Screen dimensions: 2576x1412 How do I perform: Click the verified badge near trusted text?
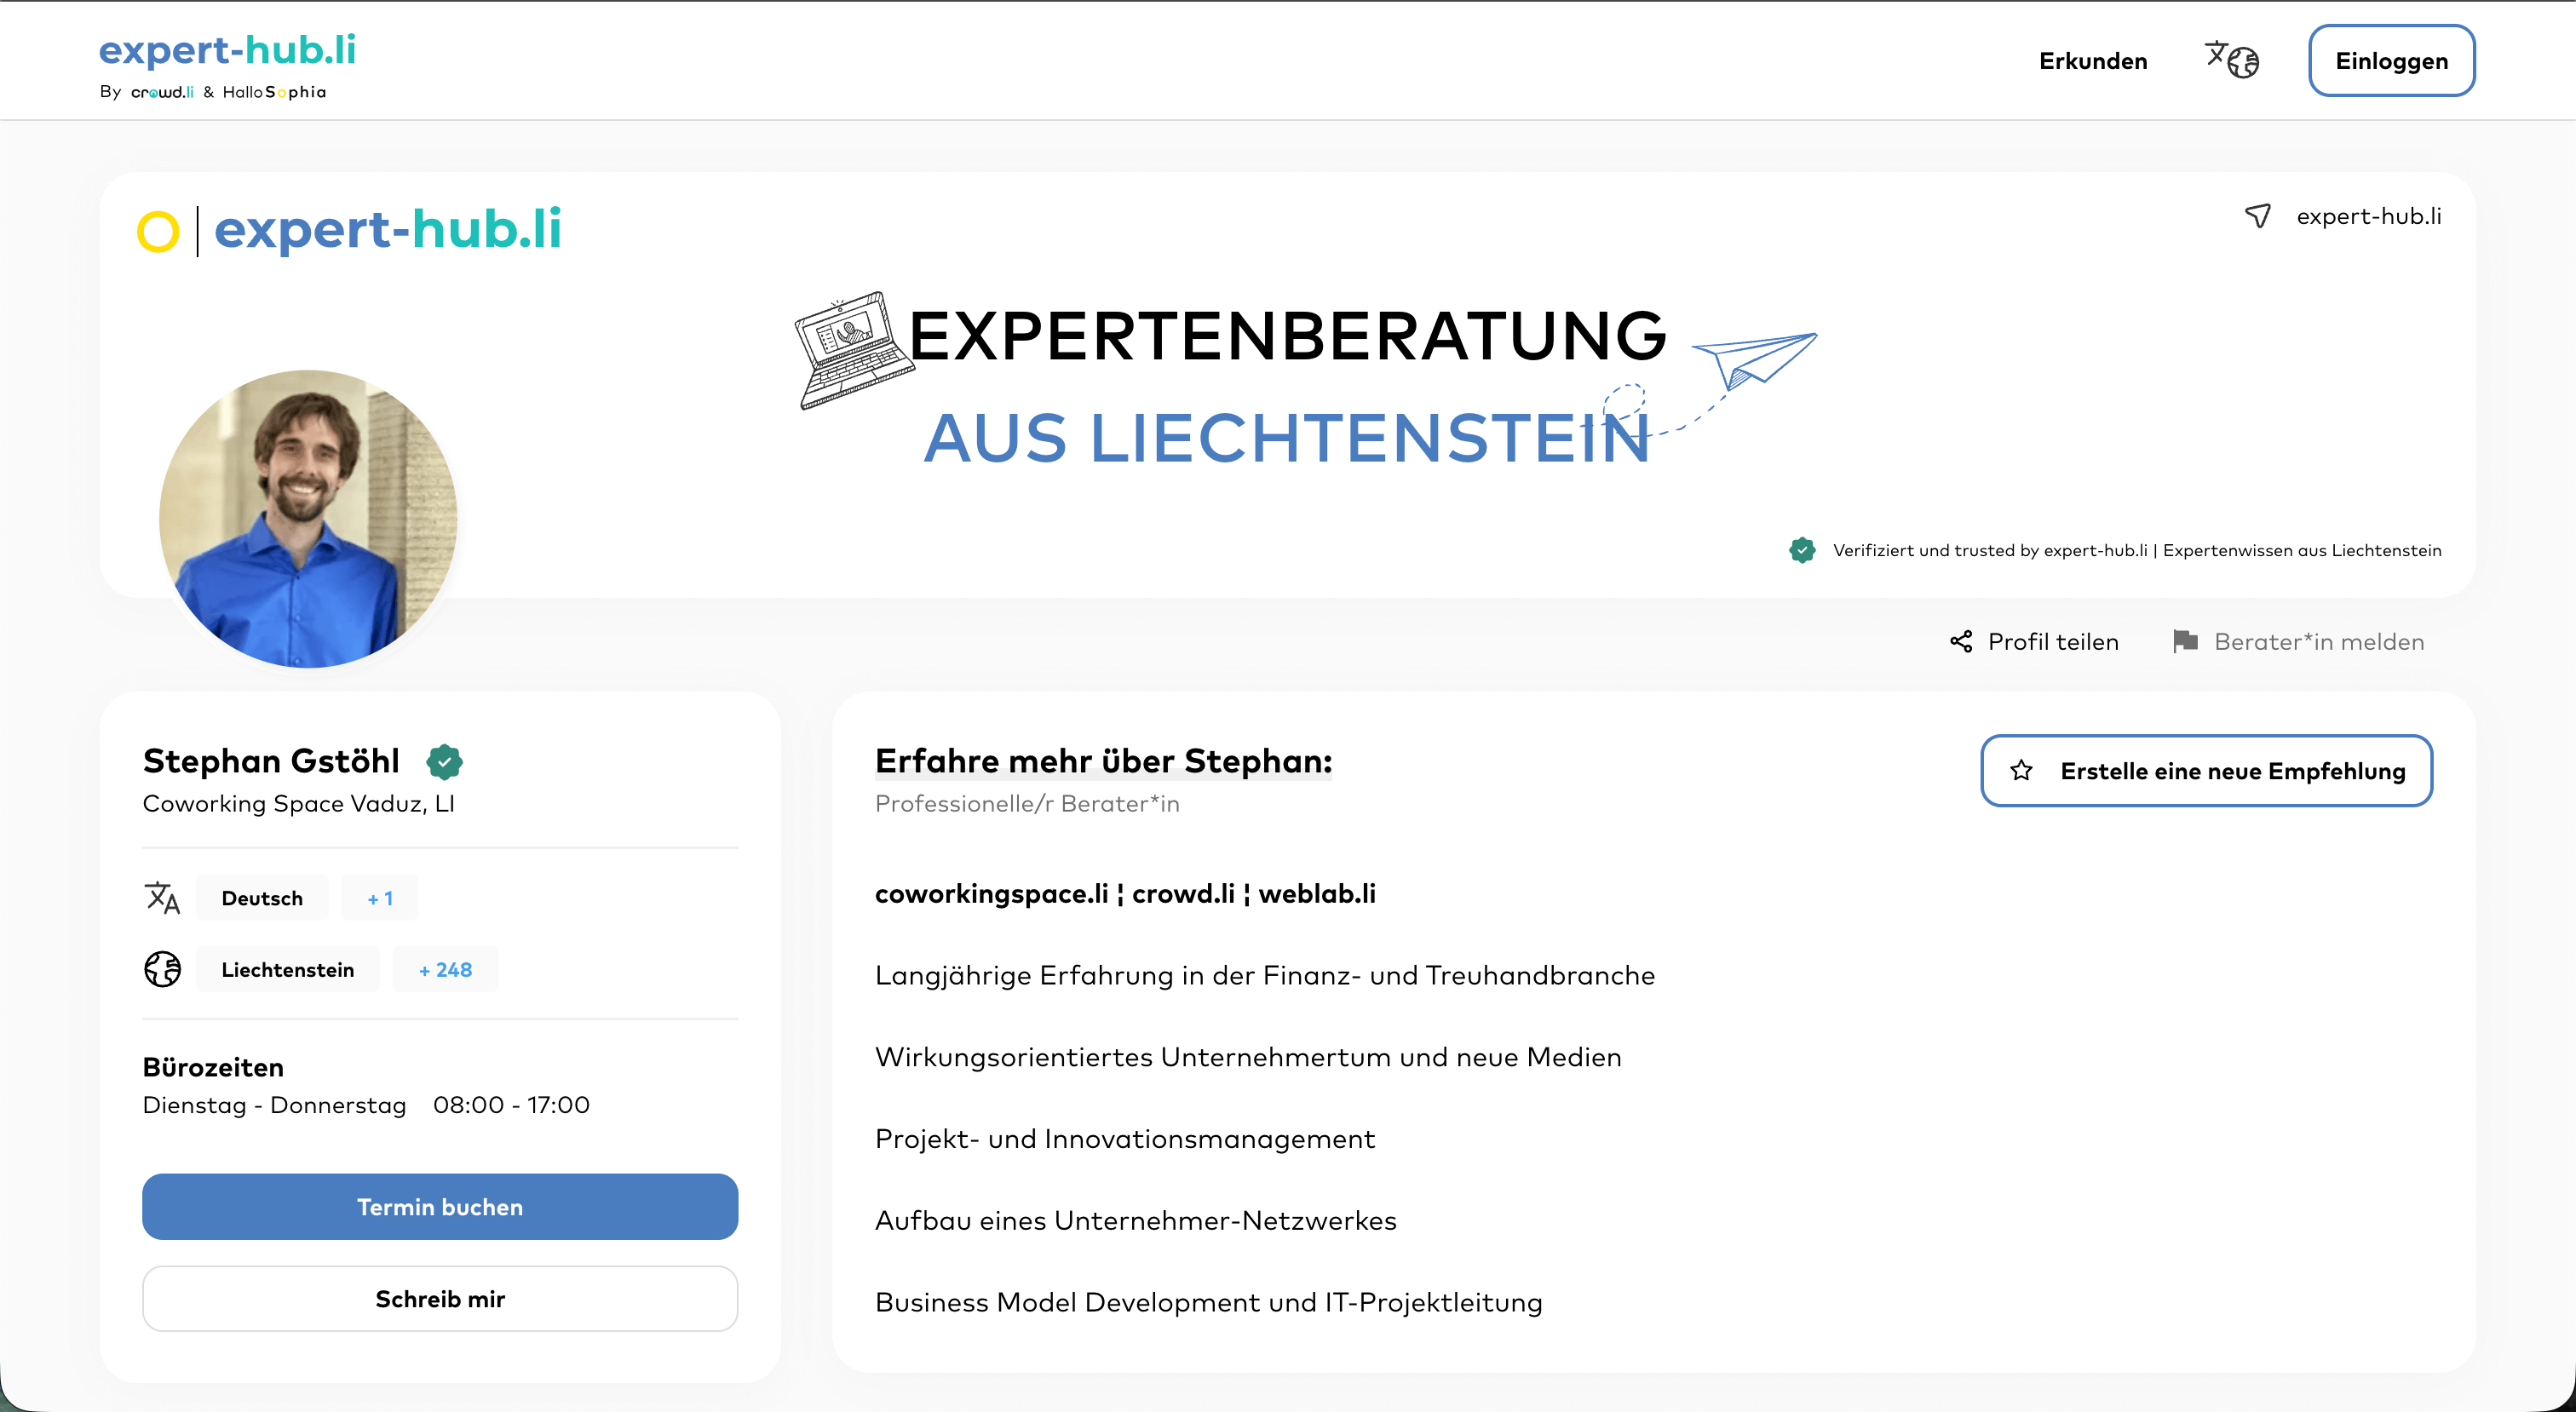pyautogui.click(x=1802, y=550)
